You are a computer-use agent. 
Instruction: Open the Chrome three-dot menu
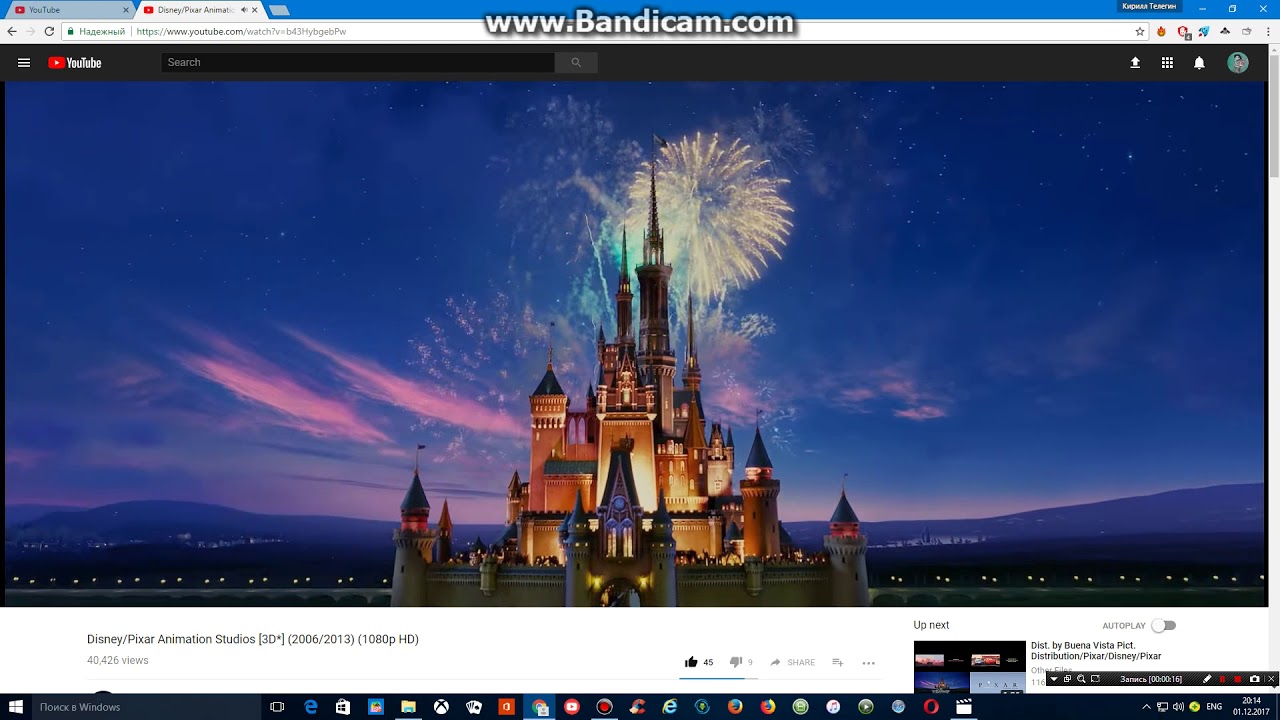pyautogui.click(x=1269, y=32)
